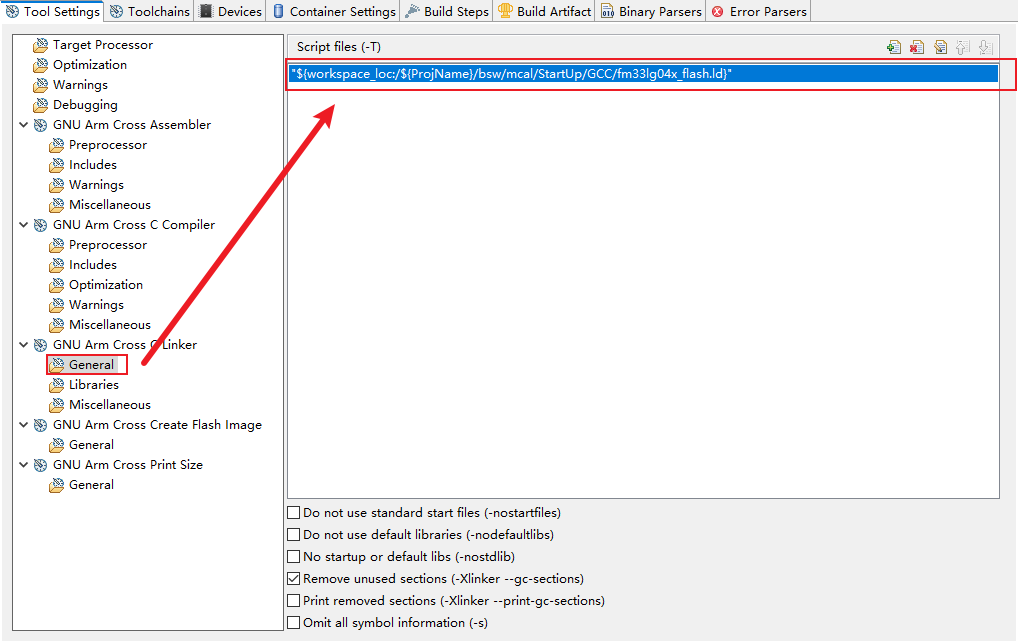This screenshot has width=1018, height=643.
Task: Select GNU Arm Cross Create Flash Image tool
Action: click(157, 425)
